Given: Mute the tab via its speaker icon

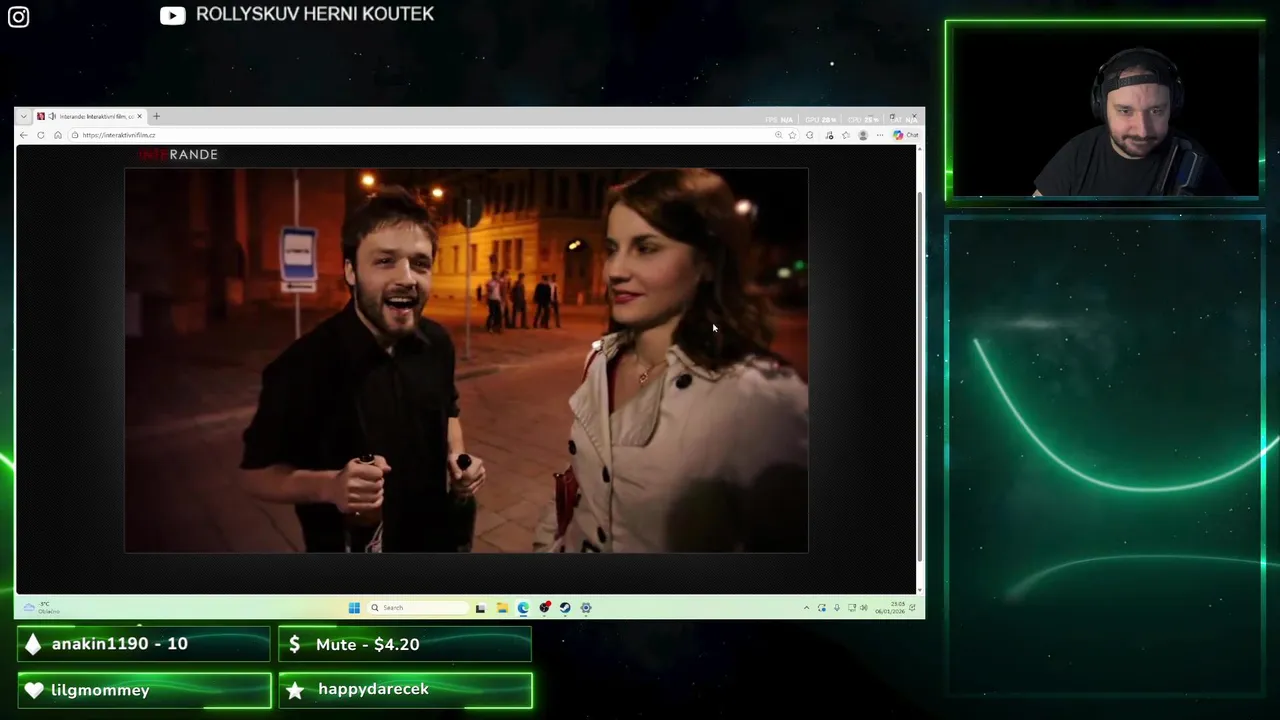Looking at the screenshot, I should pyautogui.click(x=52, y=117).
